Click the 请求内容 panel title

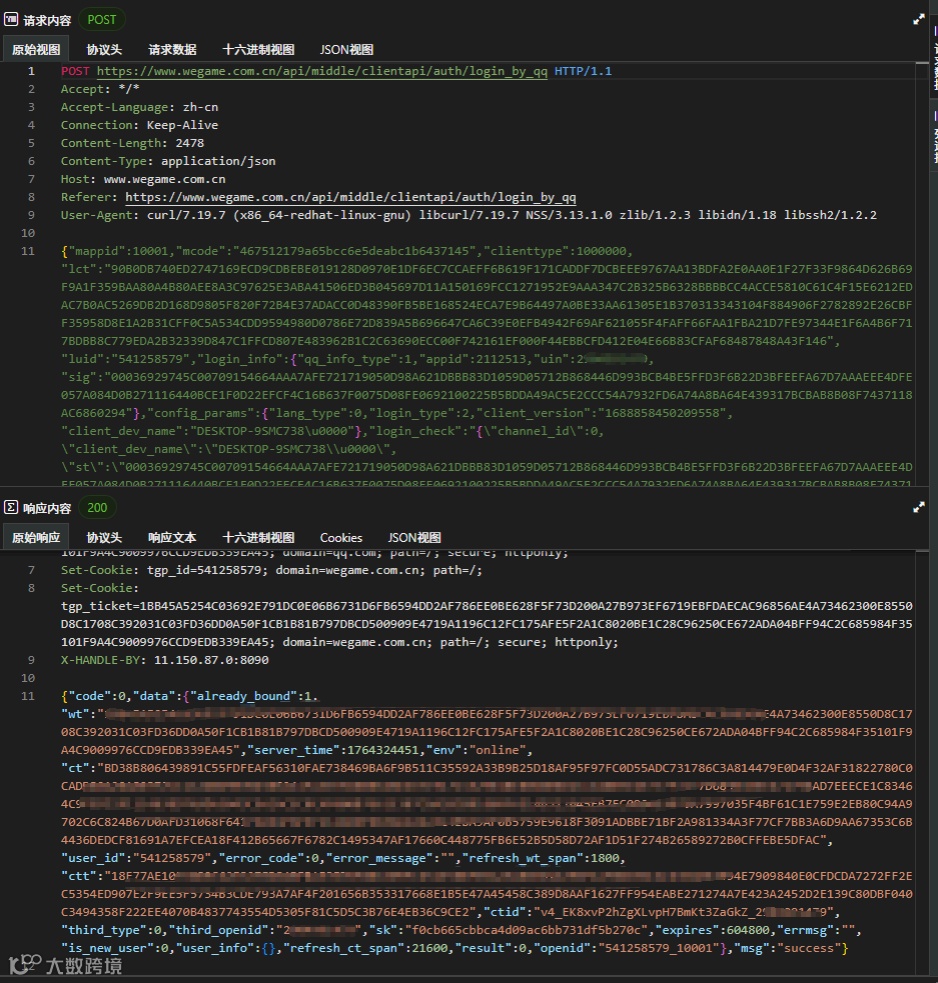click(x=47, y=20)
